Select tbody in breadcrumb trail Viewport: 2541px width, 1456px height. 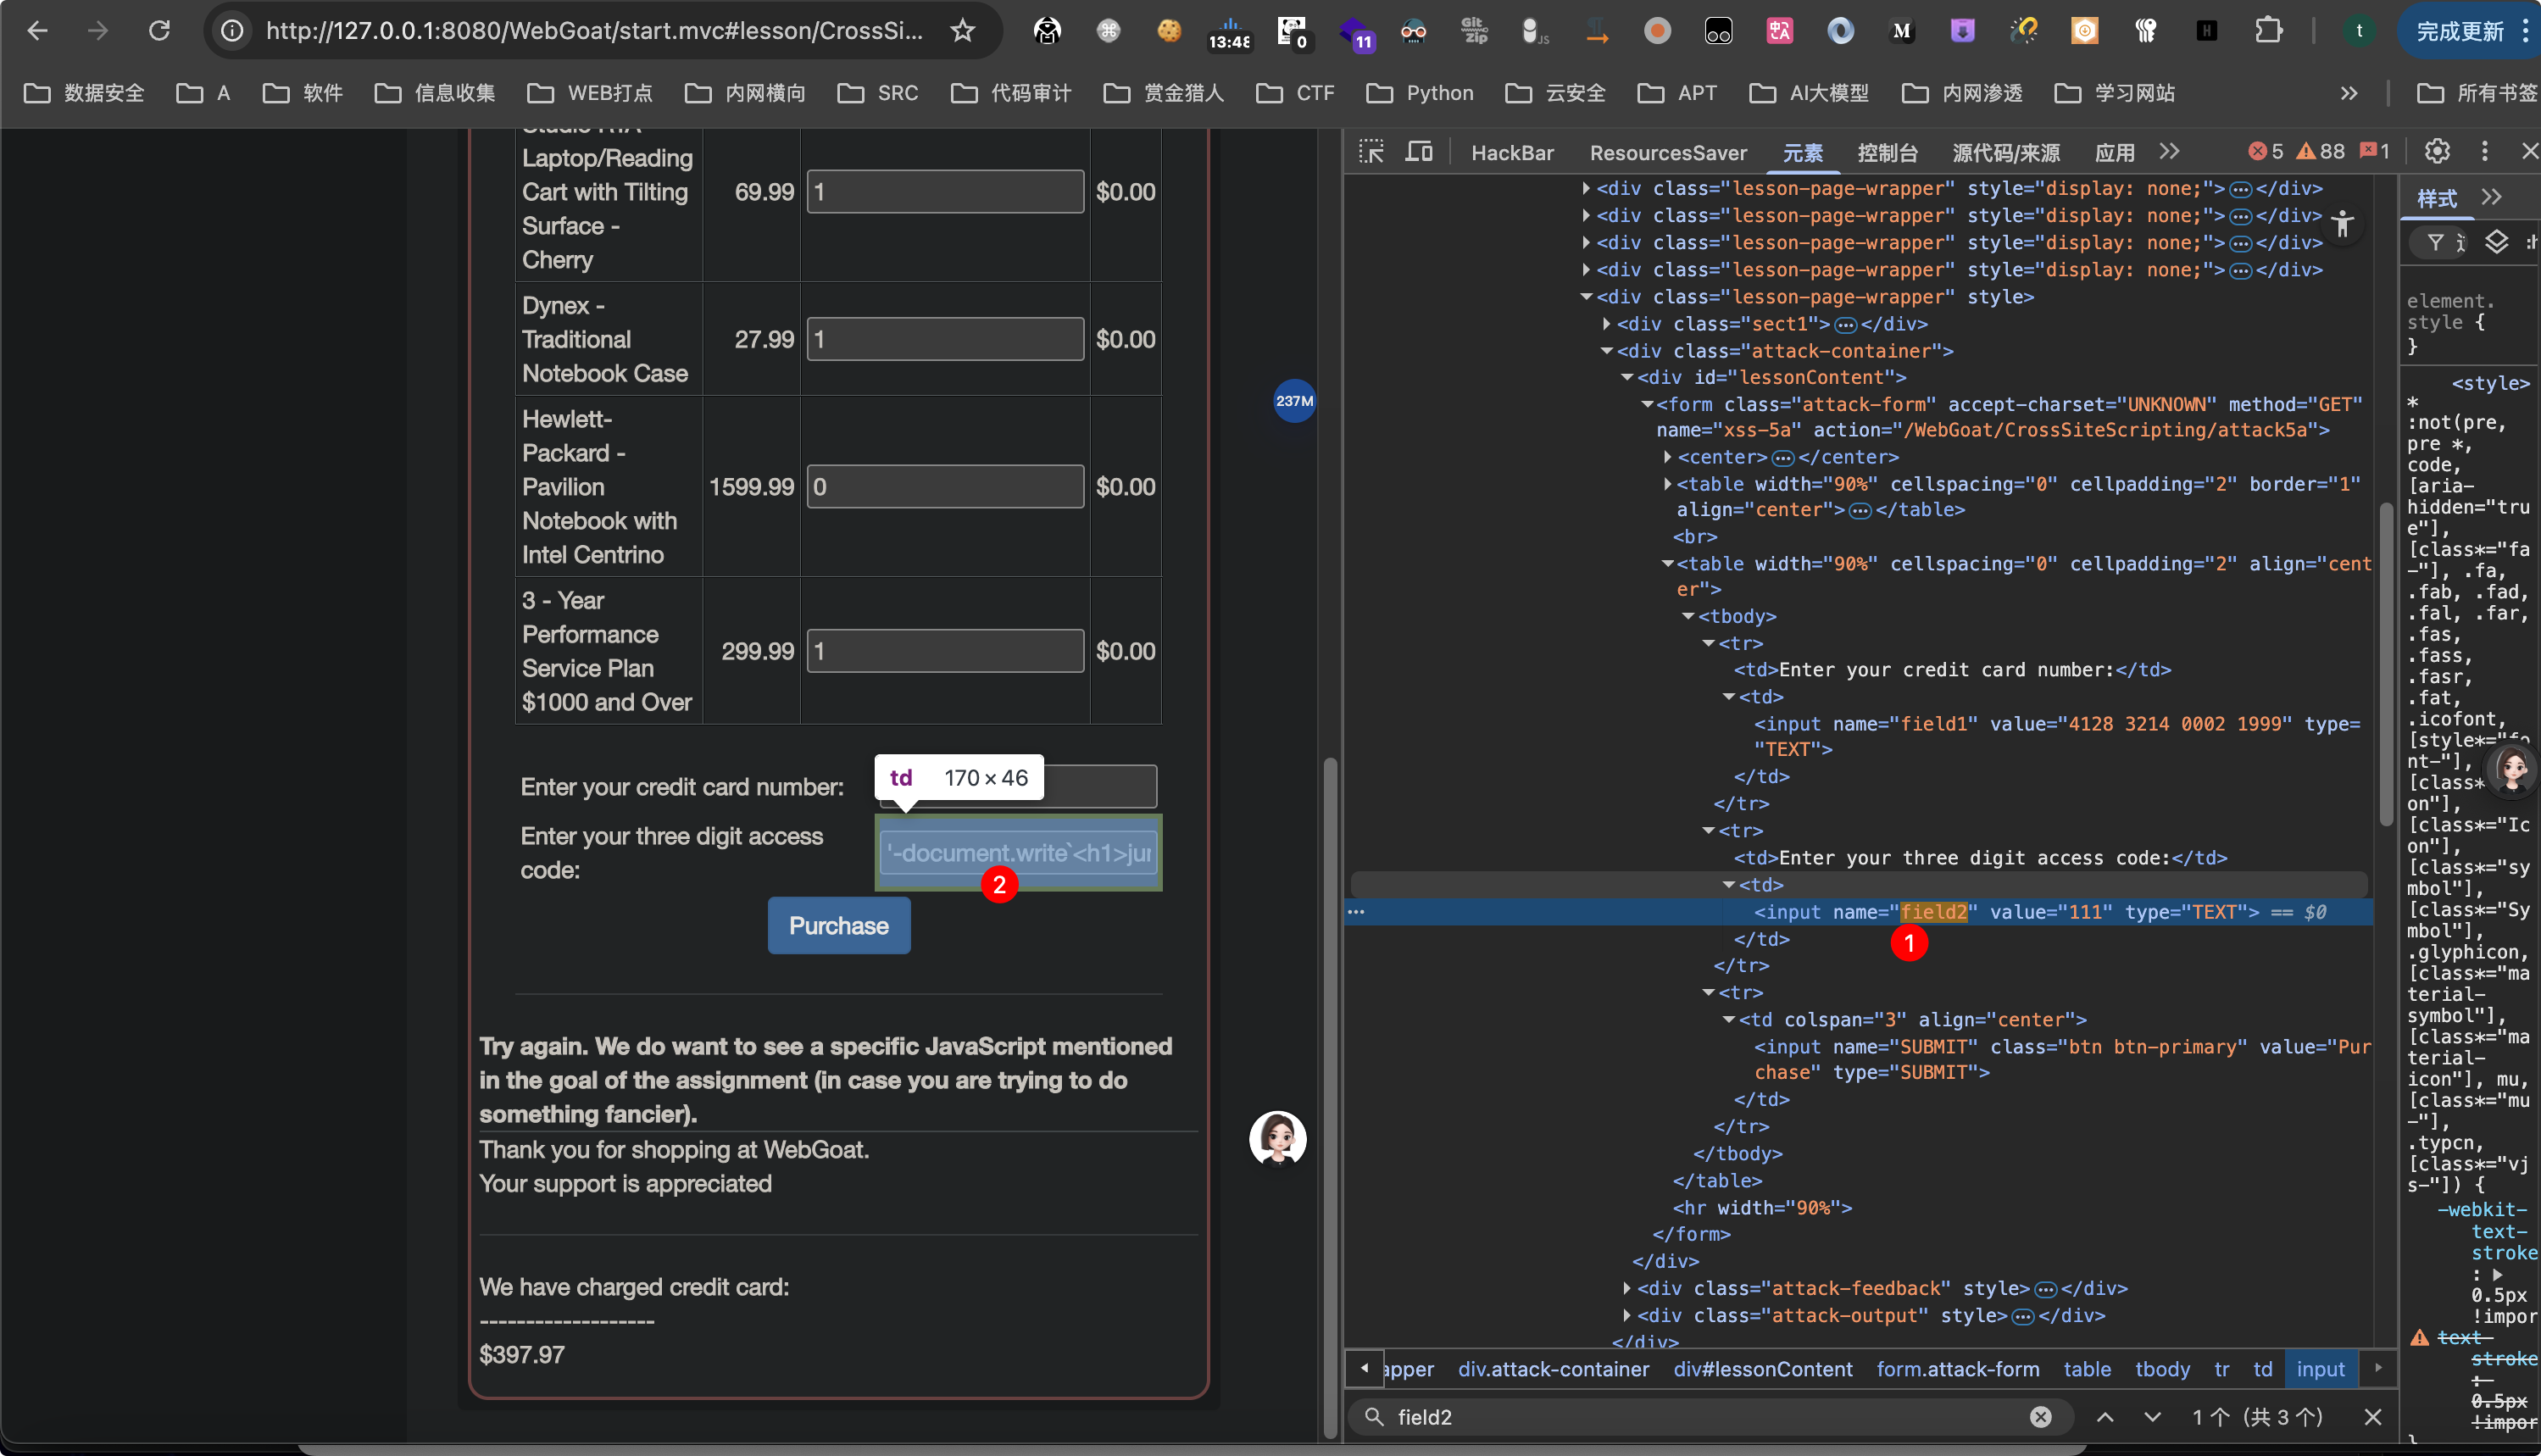click(2162, 1369)
